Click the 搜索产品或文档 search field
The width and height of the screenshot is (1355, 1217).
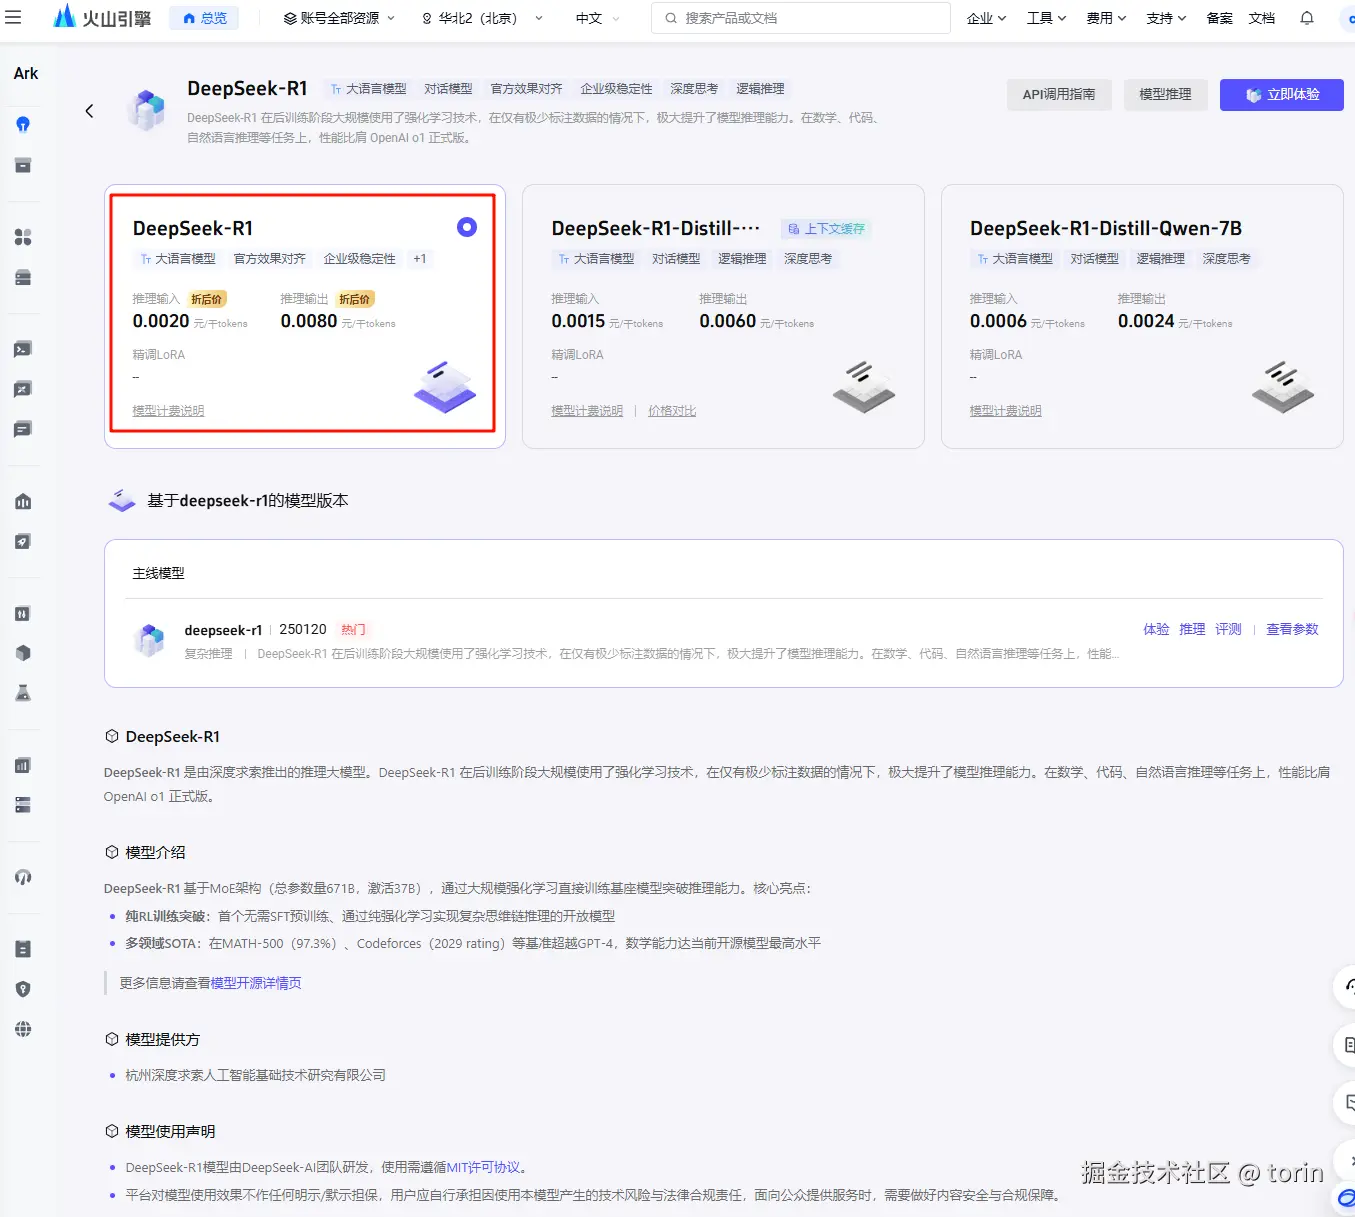click(800, 18)
